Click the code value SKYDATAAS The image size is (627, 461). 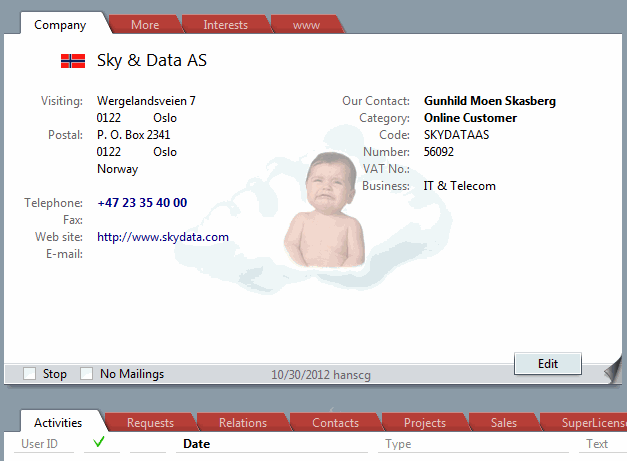(456, 135)
